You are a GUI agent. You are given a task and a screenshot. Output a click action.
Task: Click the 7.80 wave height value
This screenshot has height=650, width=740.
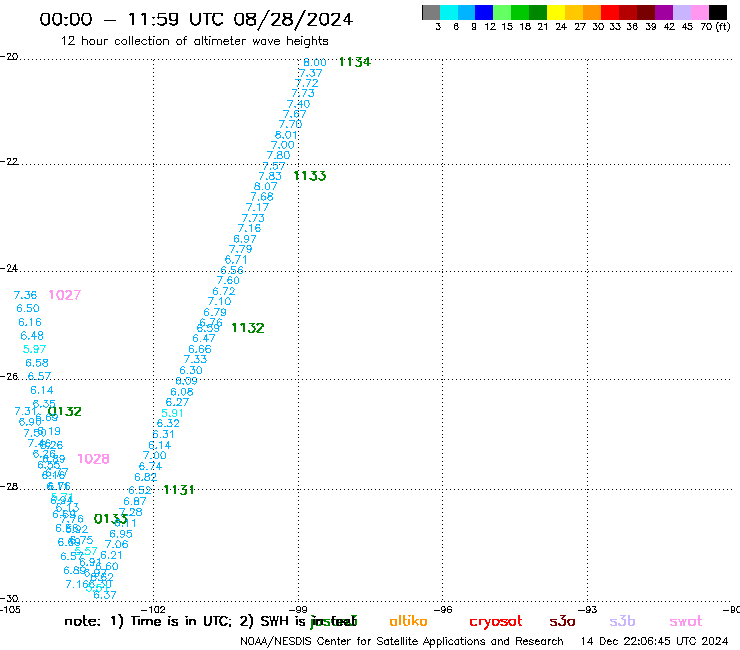tap(278, 155)
